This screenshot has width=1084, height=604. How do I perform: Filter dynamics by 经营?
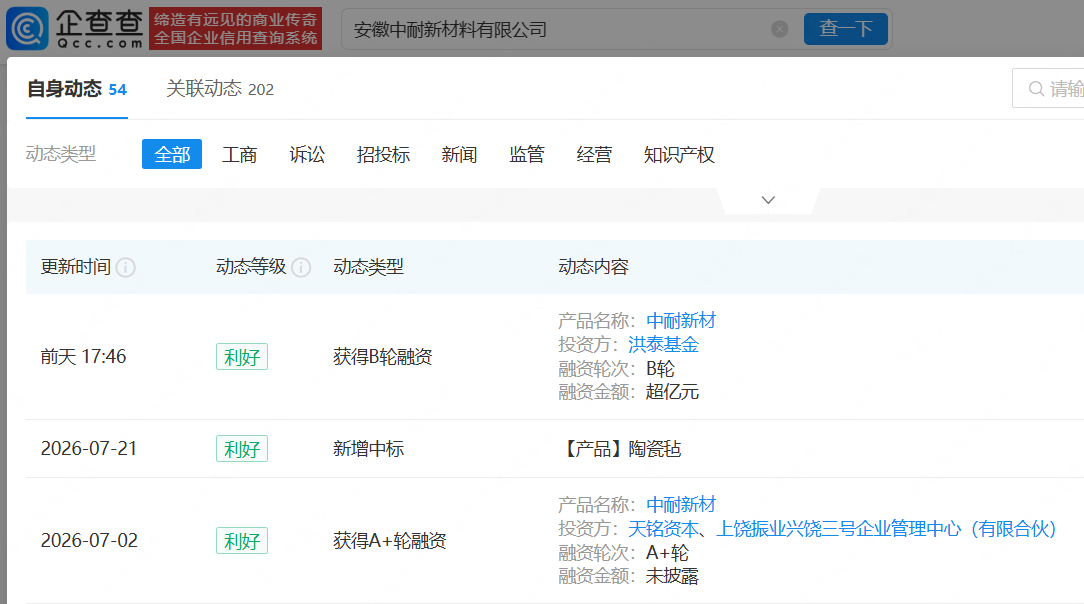tap(594, 154)
